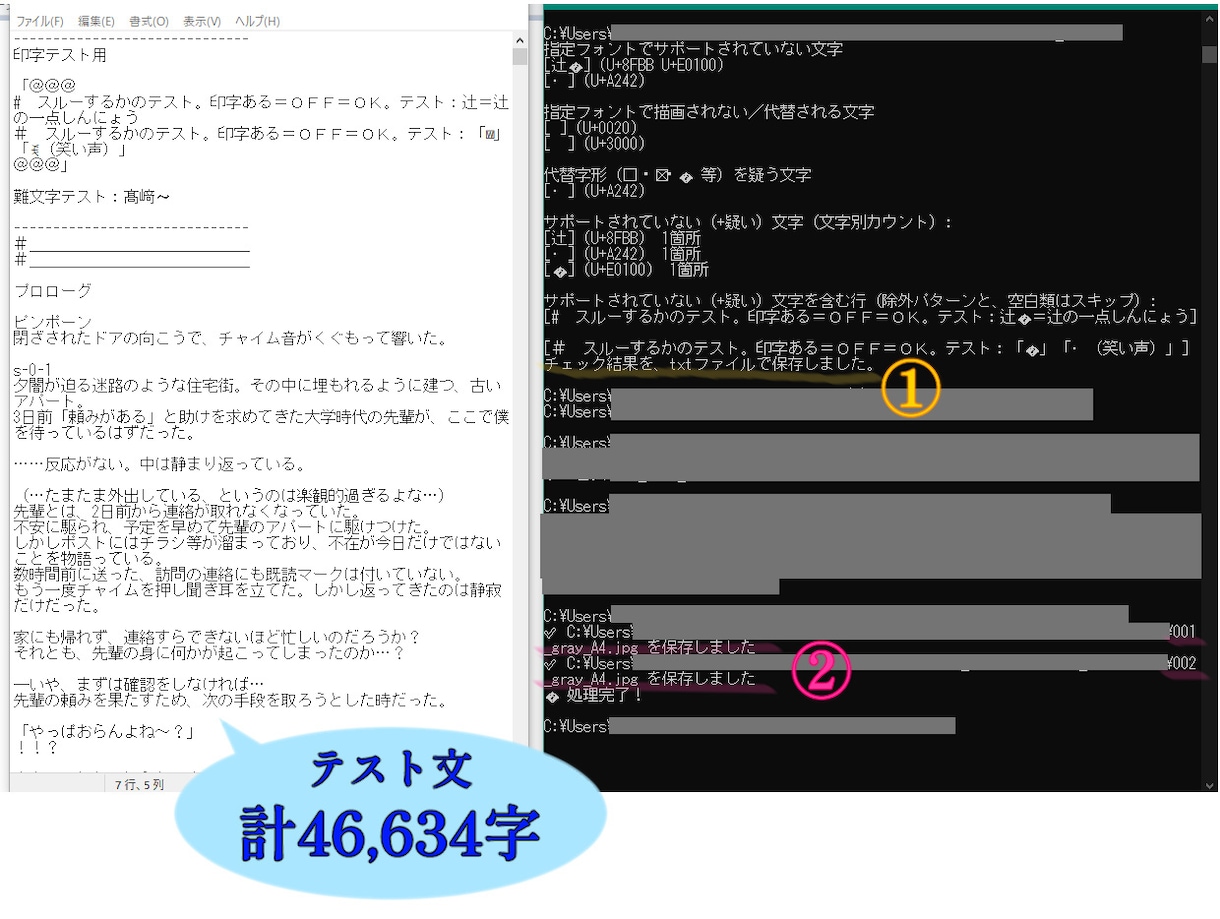The width and height of the screenshot is (1220, 919).
Task: Click the ！！？ line in Notepad
Action: tap(37, 746)
